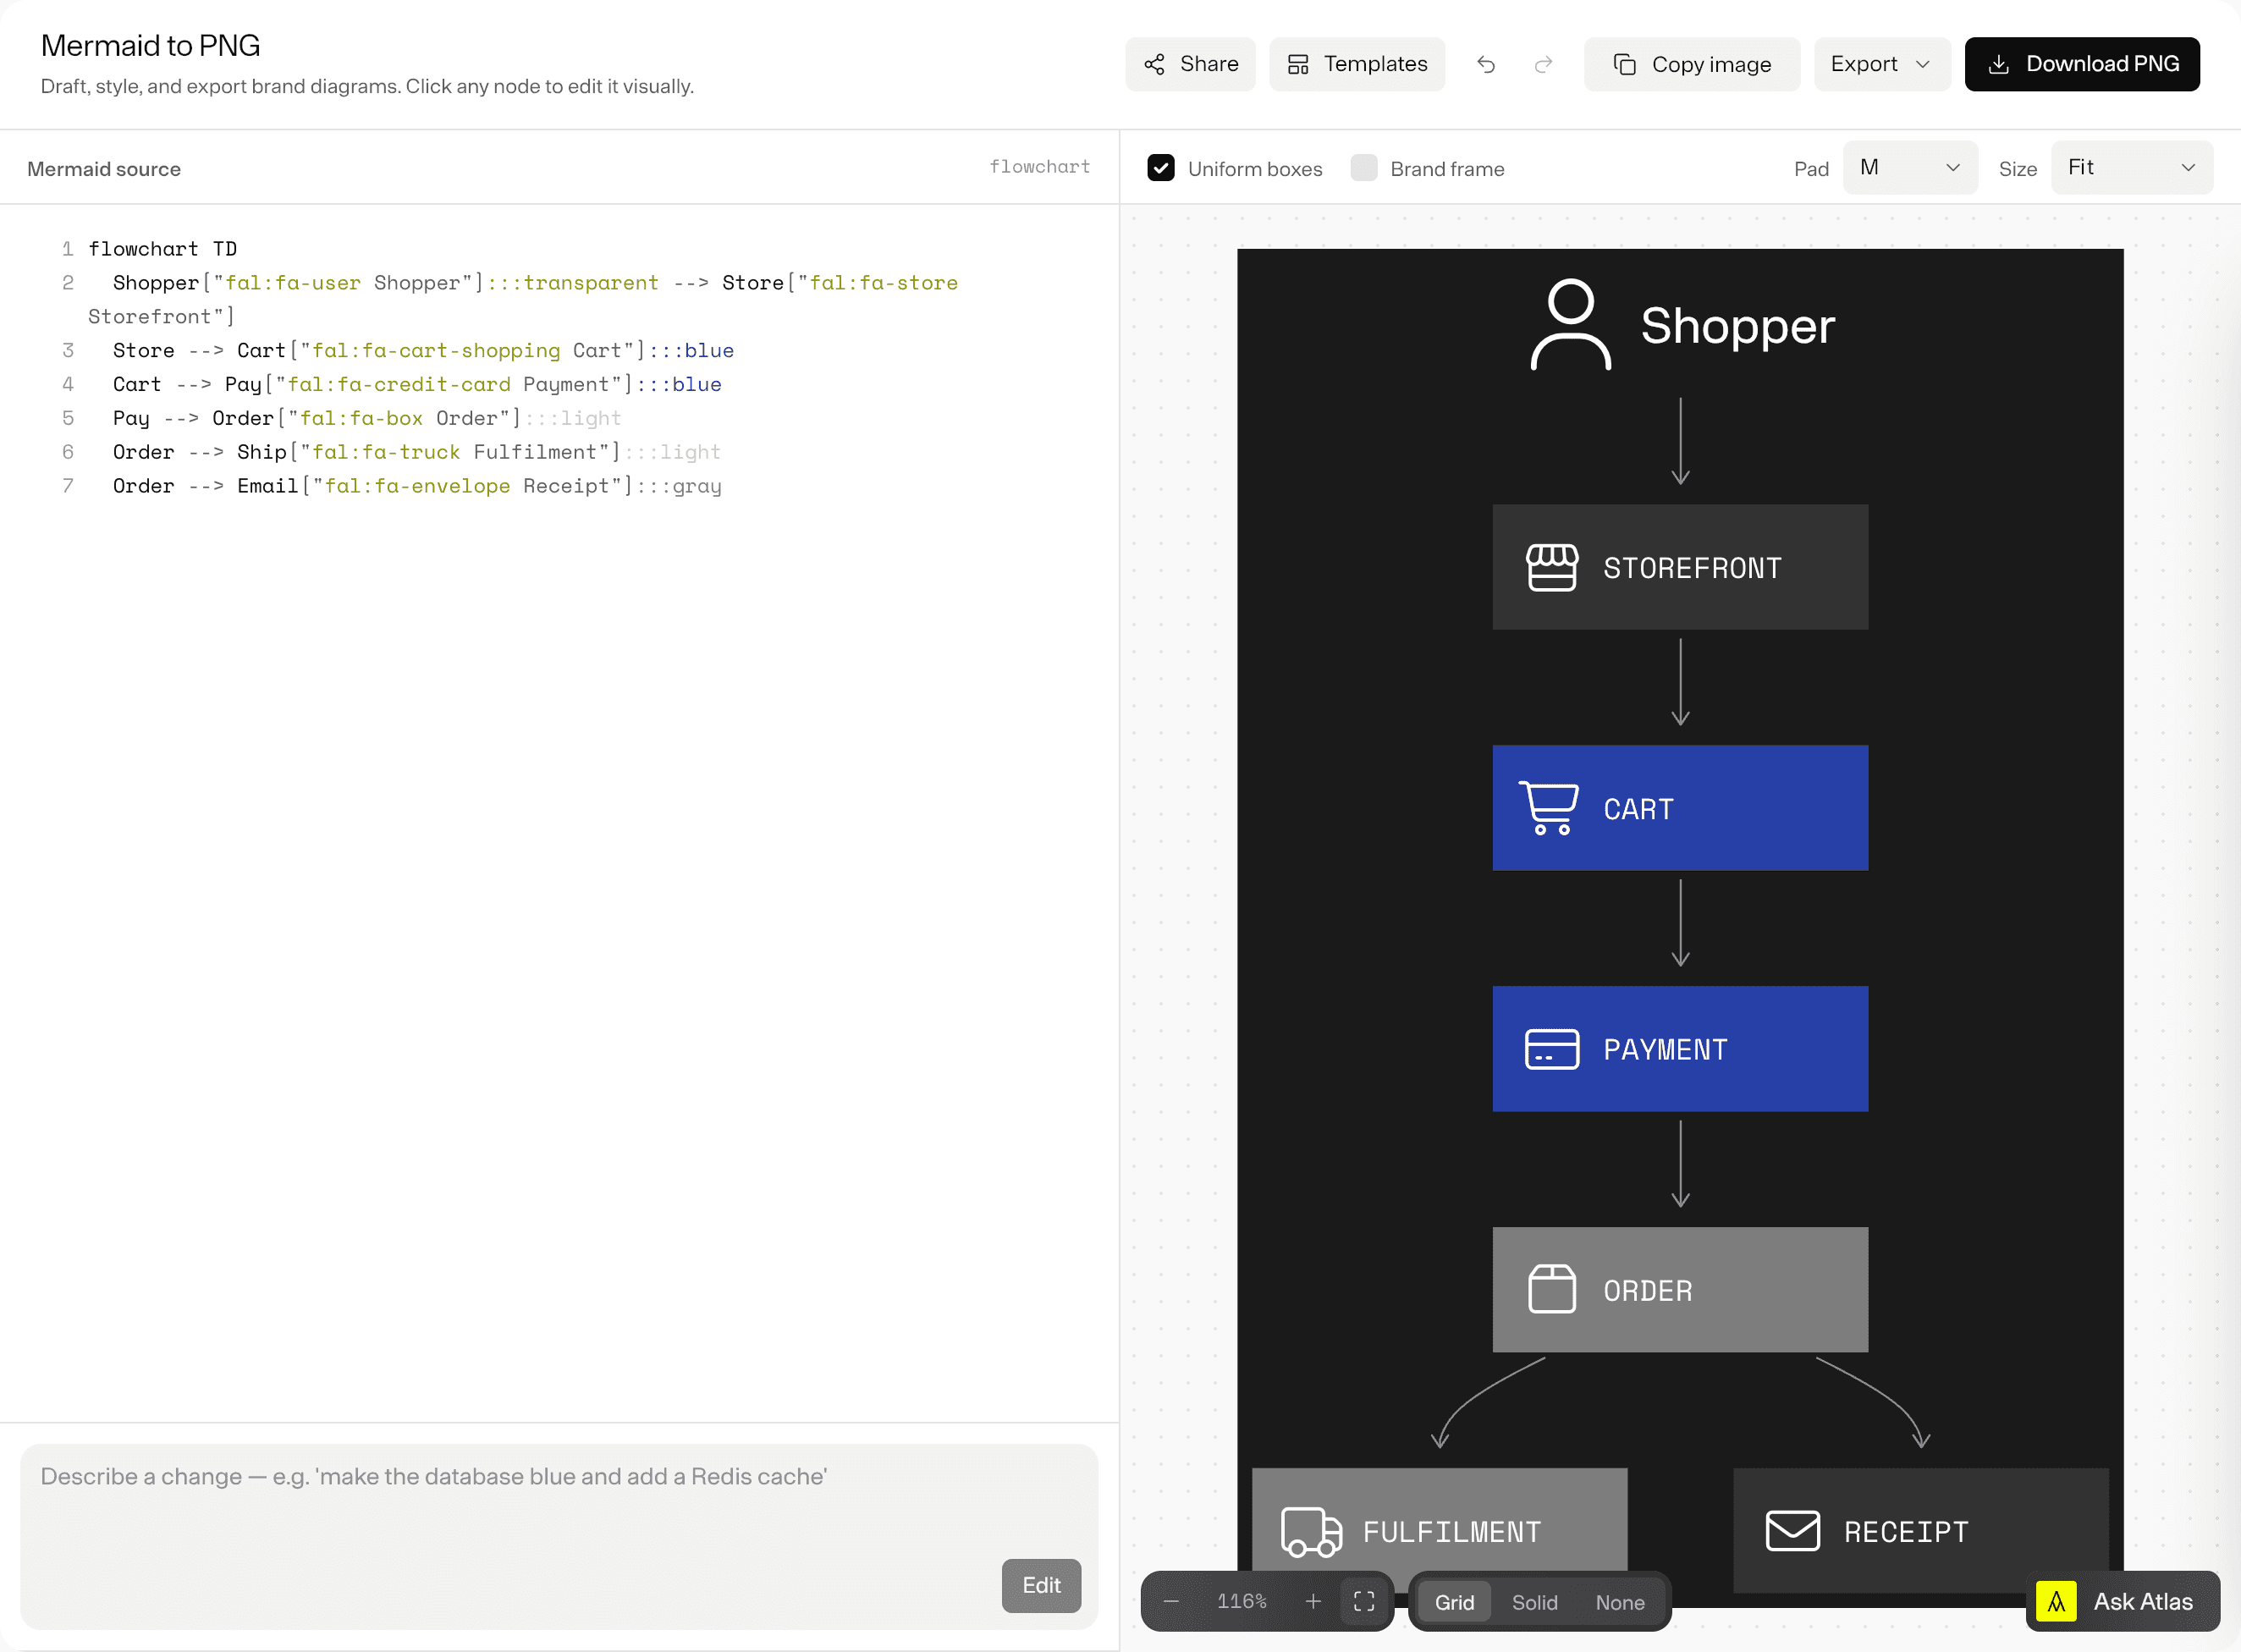Click the Share button
Image resolution: width=2241 pixels, height=1652 pixels.
[x=1190, y=64]
